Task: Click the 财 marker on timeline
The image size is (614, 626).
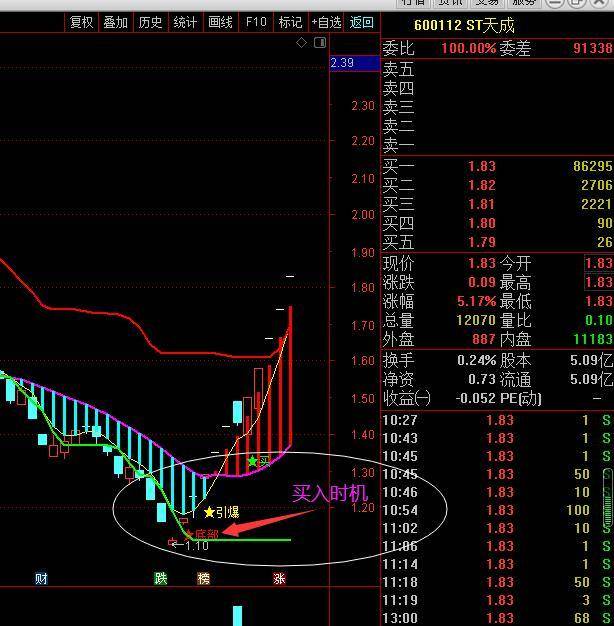Action: coord(41,578)
